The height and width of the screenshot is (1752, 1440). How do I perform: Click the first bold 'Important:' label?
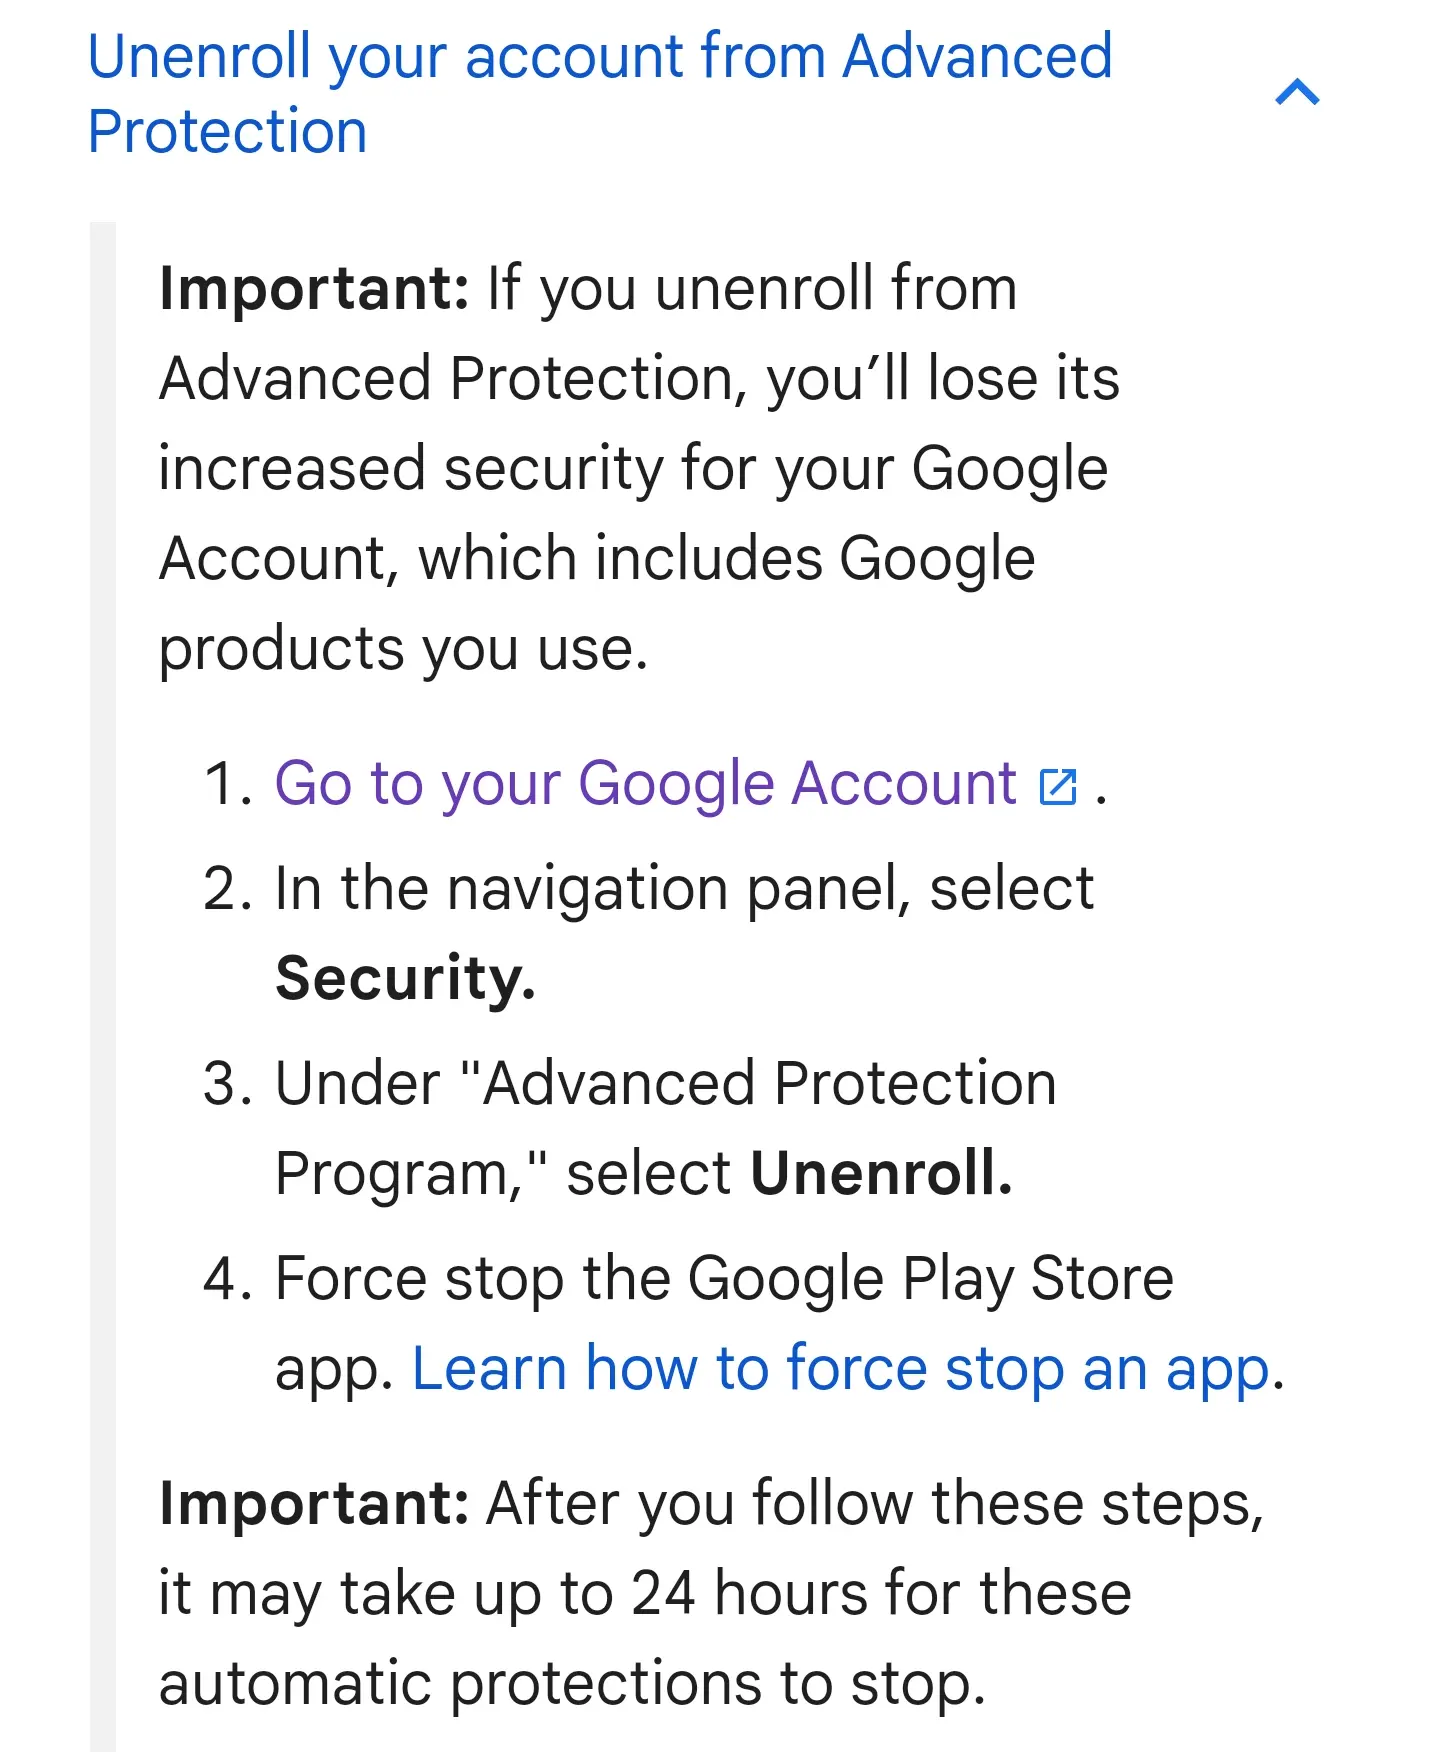[314, 290]
